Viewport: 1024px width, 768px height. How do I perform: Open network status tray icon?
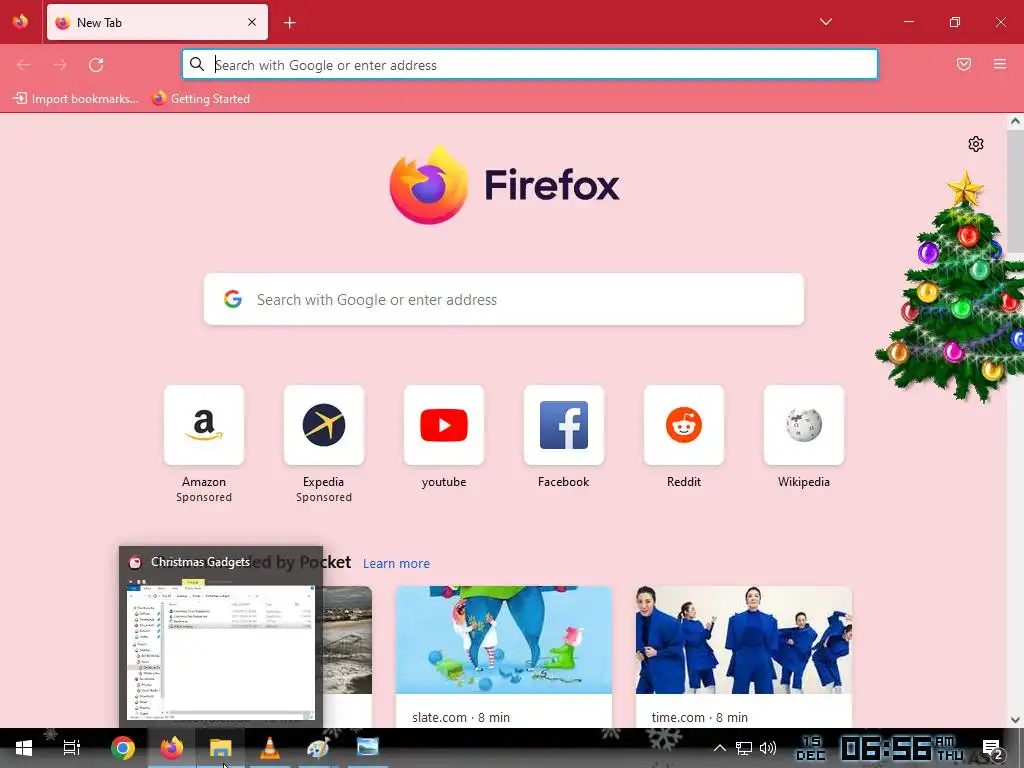pyautogui.click(x=743, y=748)
